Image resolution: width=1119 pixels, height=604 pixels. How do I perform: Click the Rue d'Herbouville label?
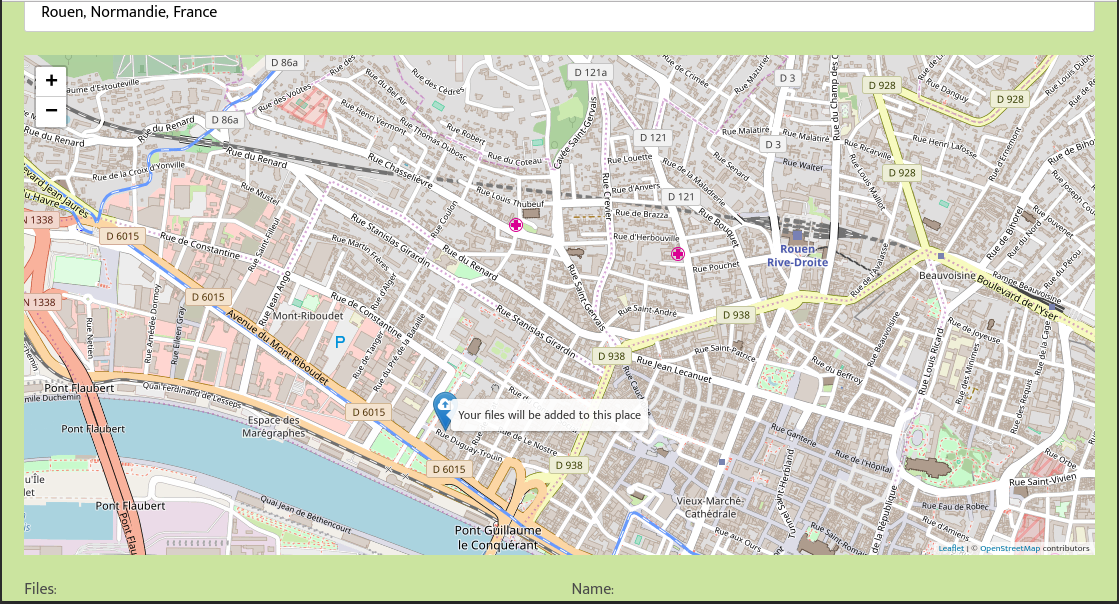click(x=647, y=237)
